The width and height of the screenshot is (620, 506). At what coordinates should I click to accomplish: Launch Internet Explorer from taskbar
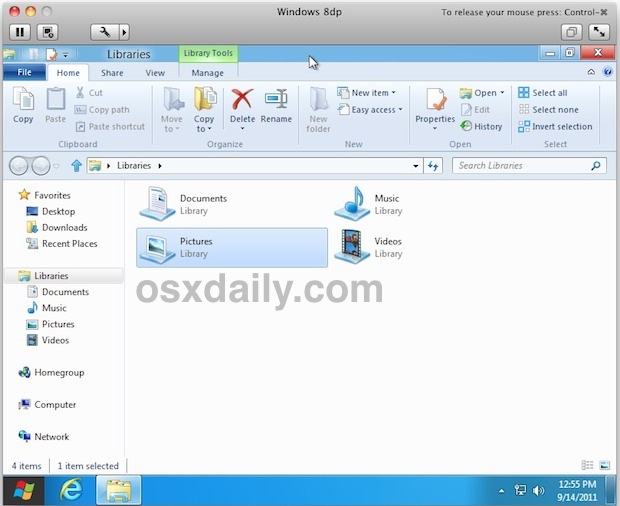(71, 491)
